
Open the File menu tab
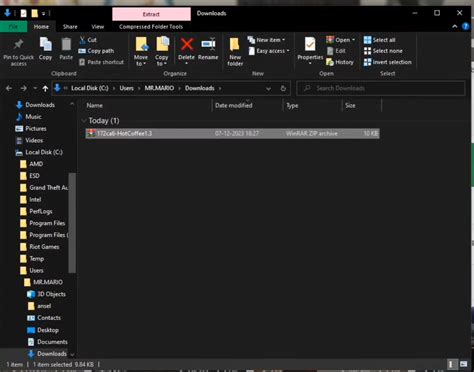(13, 27)
